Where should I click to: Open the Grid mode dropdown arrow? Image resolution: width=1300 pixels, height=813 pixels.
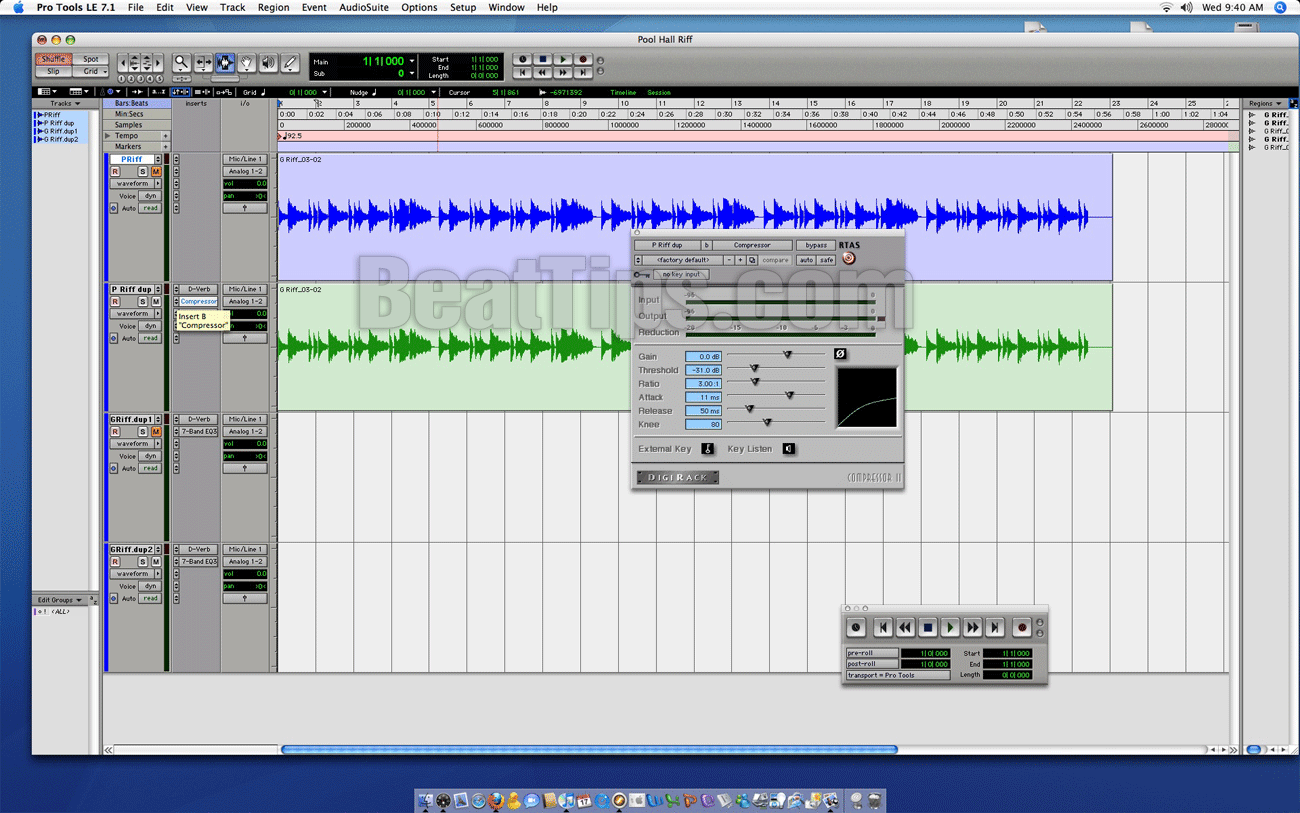(104, 72)
